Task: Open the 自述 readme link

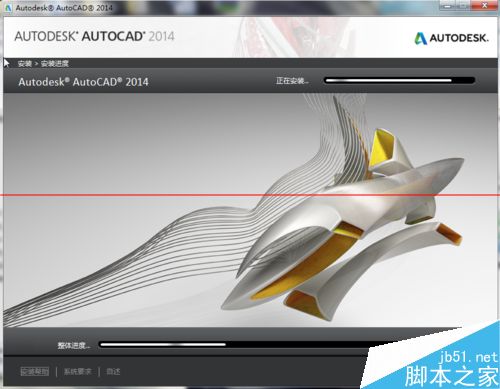Action: coord(113,371)
